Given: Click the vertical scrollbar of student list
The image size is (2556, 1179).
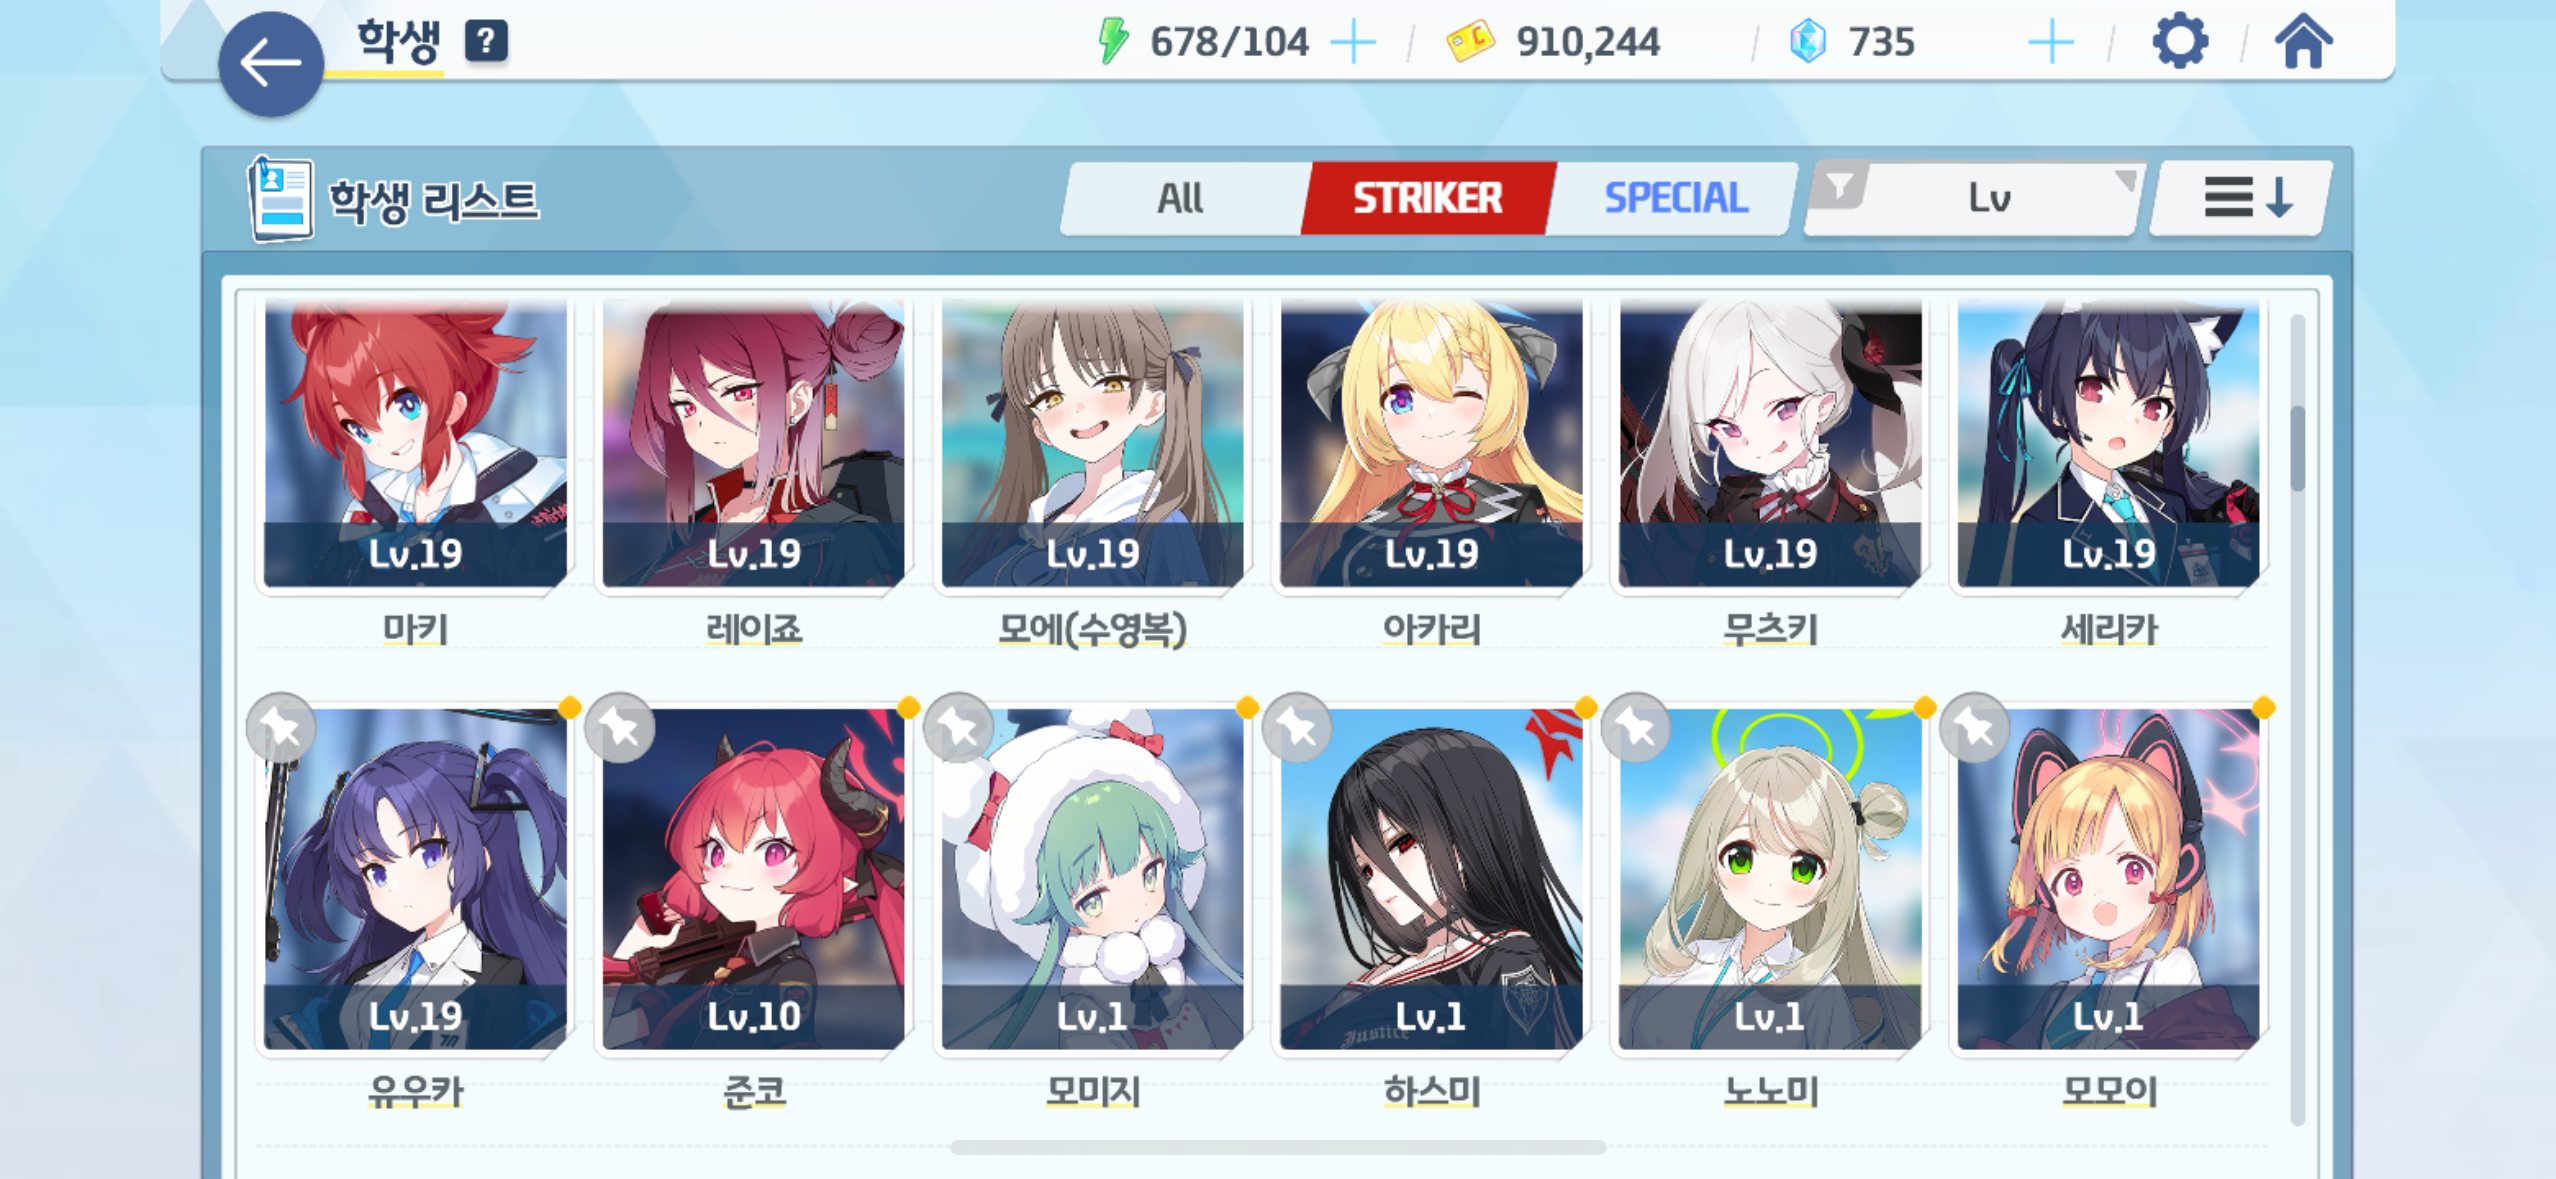Looking at the screenshot, I should point(2297,448).
